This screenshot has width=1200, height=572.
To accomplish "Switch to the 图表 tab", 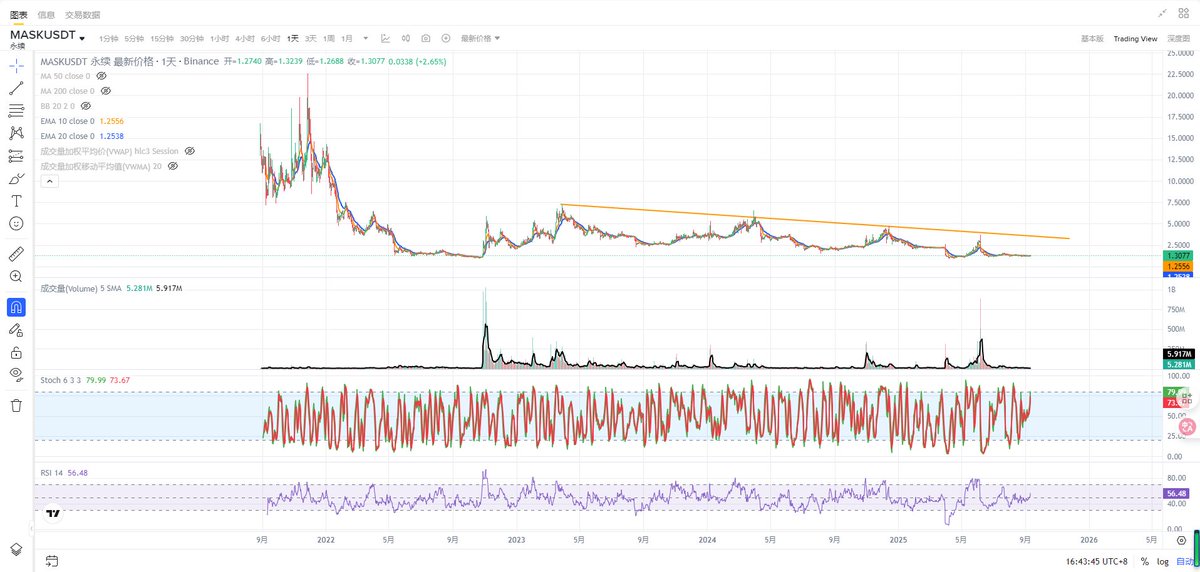I will 19,14.
